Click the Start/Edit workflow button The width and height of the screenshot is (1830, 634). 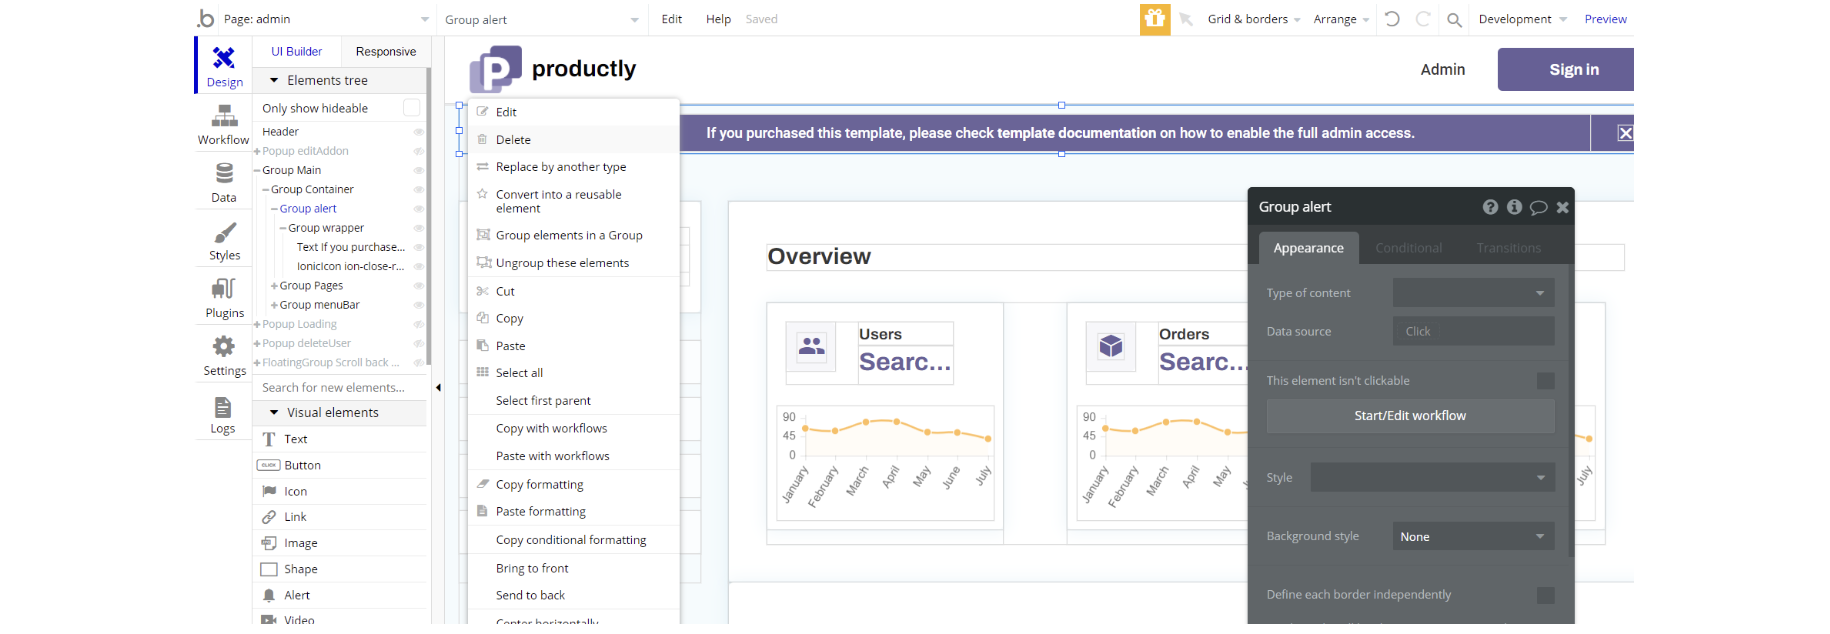(x=1410, y=416)
